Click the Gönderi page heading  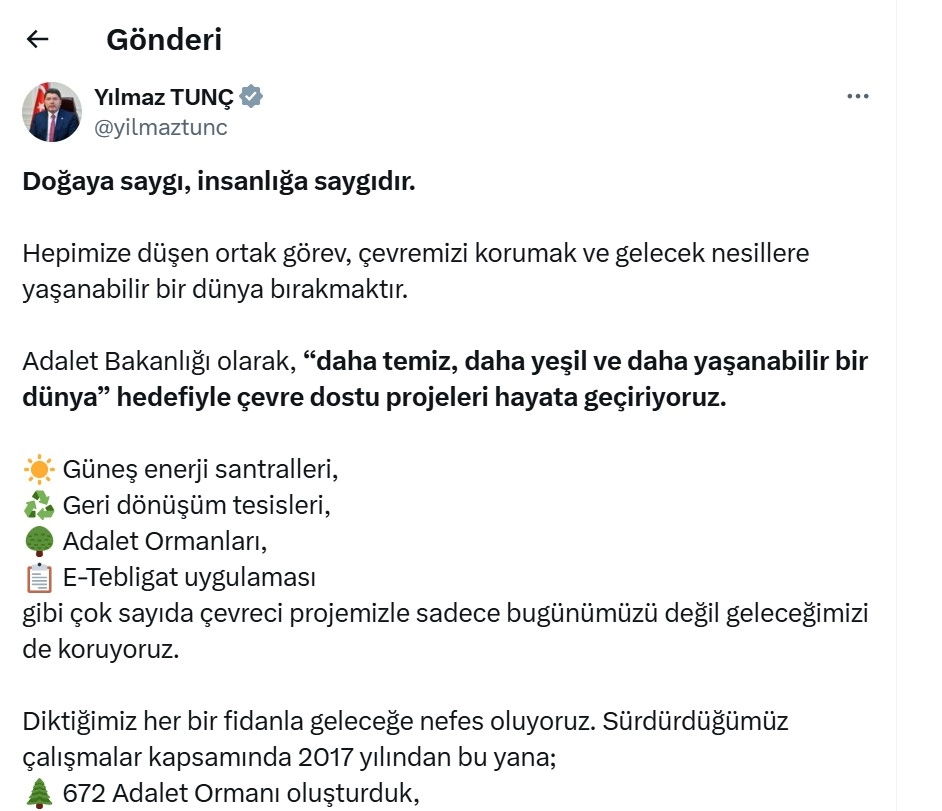164,40
